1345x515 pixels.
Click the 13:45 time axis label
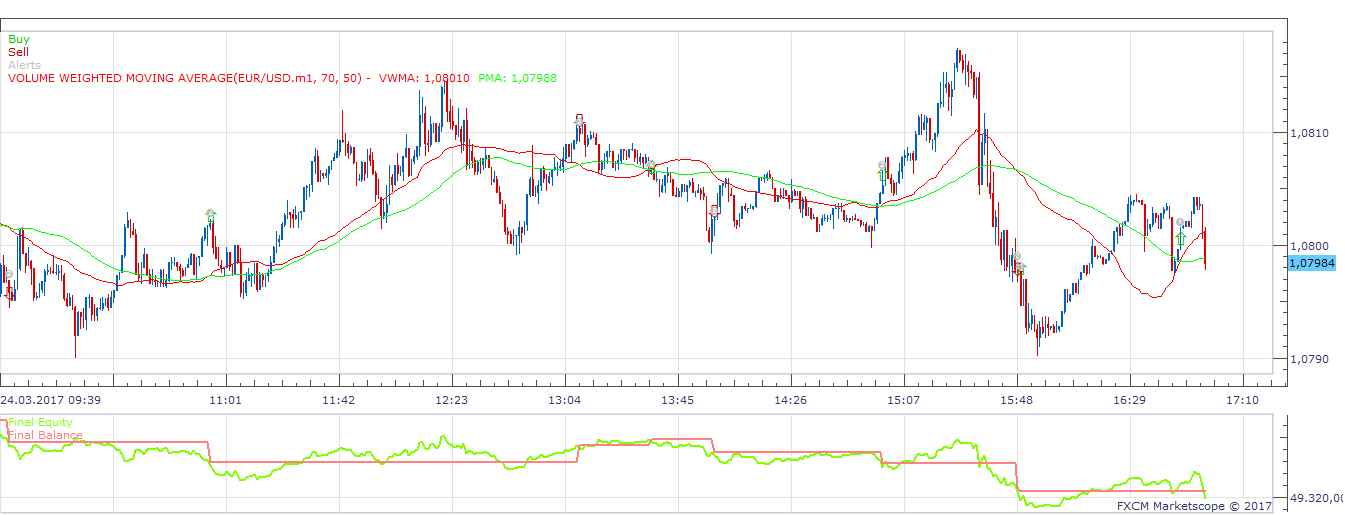pyautogui.click(x=678, y=400)
